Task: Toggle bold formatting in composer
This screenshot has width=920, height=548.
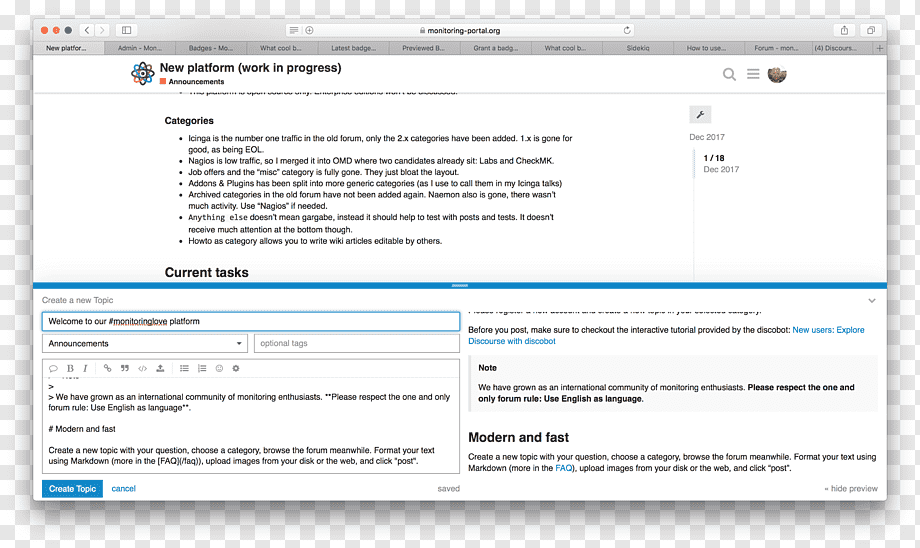Action: click(70, 368)
